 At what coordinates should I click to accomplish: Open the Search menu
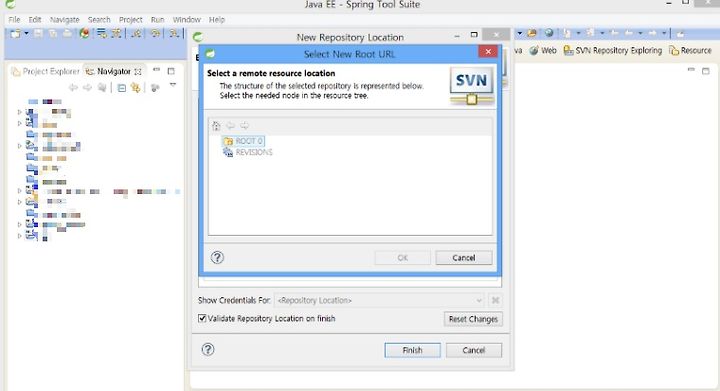99,20
